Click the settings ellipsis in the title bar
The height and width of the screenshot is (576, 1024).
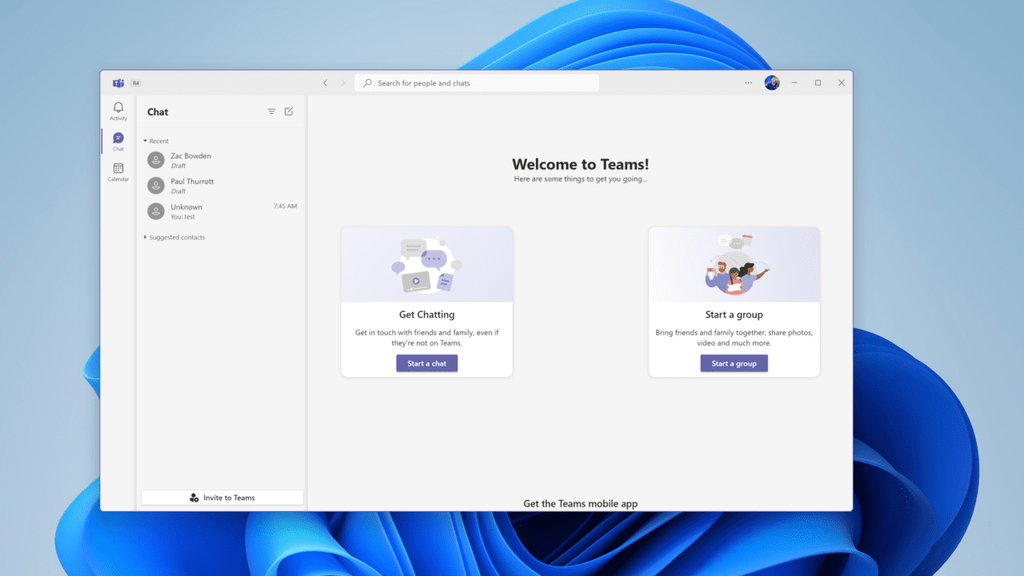click(747, 83)
